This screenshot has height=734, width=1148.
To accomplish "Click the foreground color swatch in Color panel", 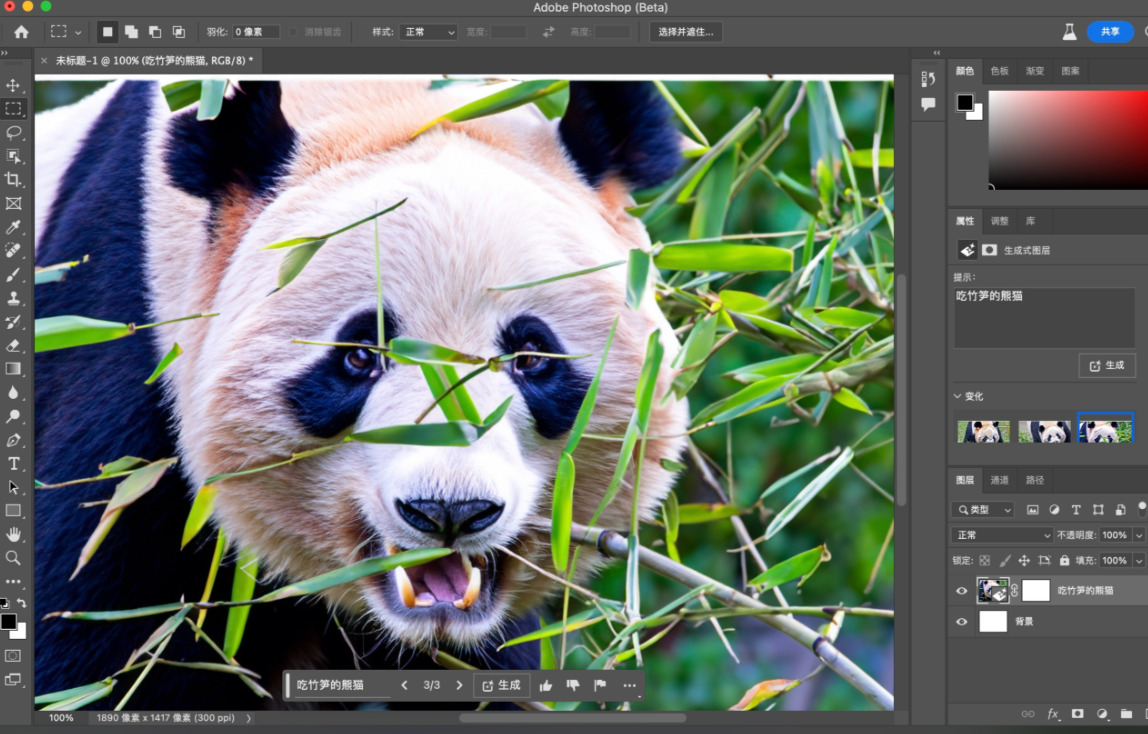I will [x=964, y=103].
